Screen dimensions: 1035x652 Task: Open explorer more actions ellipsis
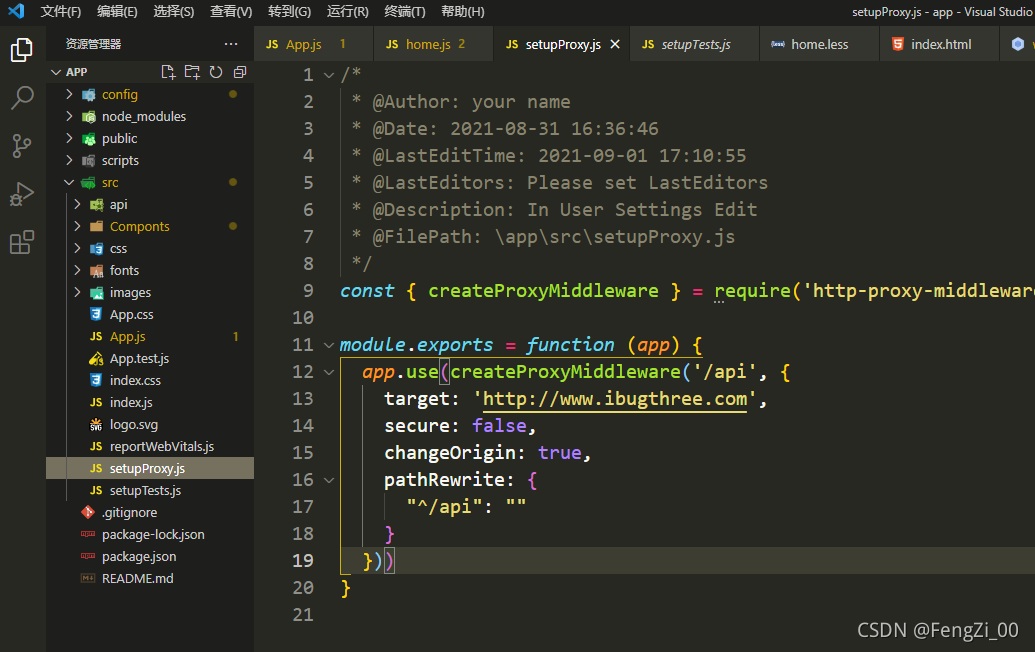tap(230, 44)
